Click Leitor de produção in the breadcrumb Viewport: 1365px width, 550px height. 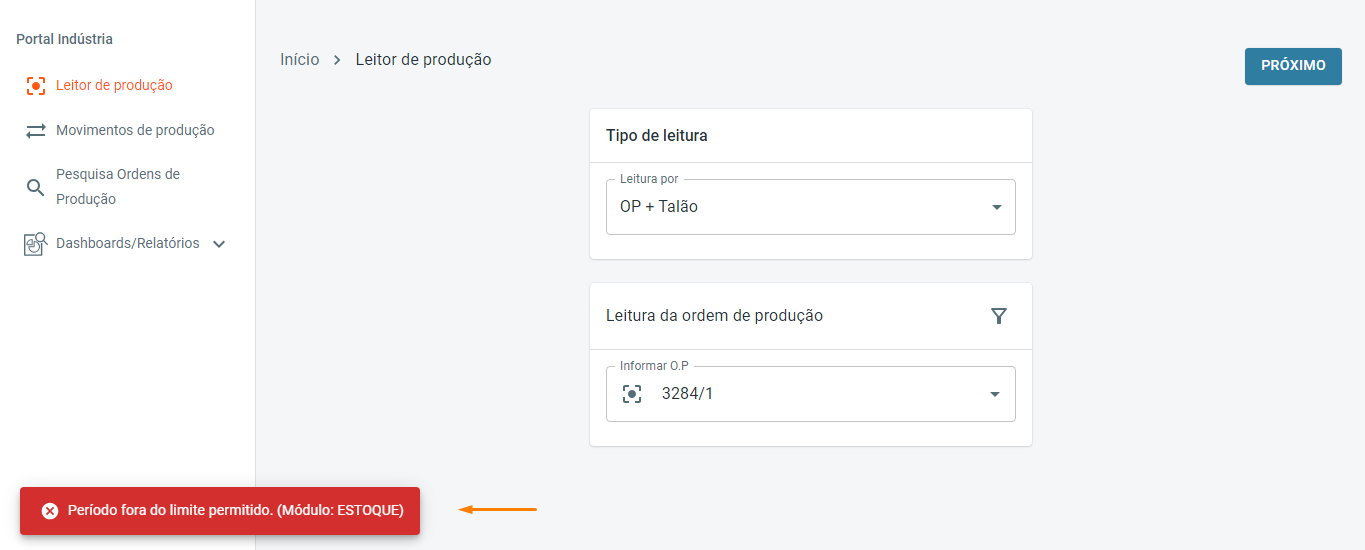(x=423, y=60)
